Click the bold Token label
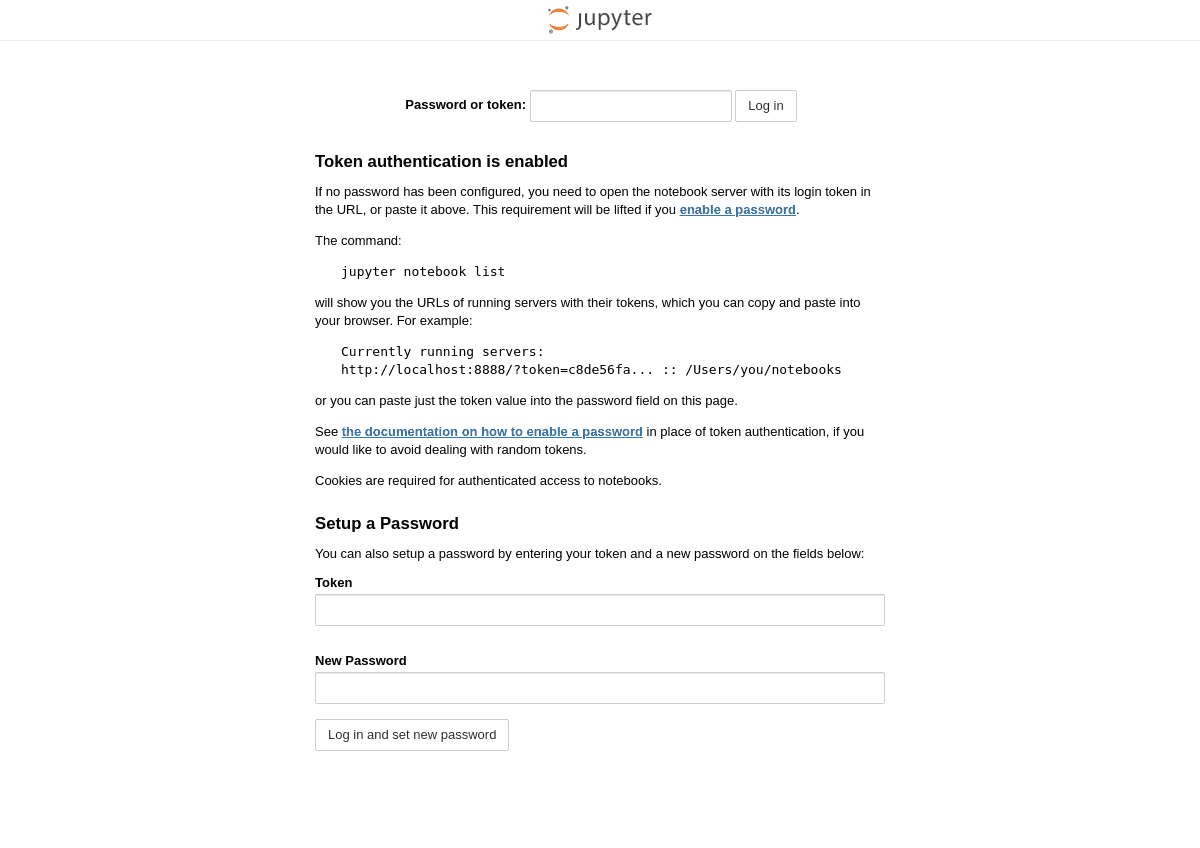Image resolution: width=1200 pixels, height=848 pixels. tap(334, 583)
